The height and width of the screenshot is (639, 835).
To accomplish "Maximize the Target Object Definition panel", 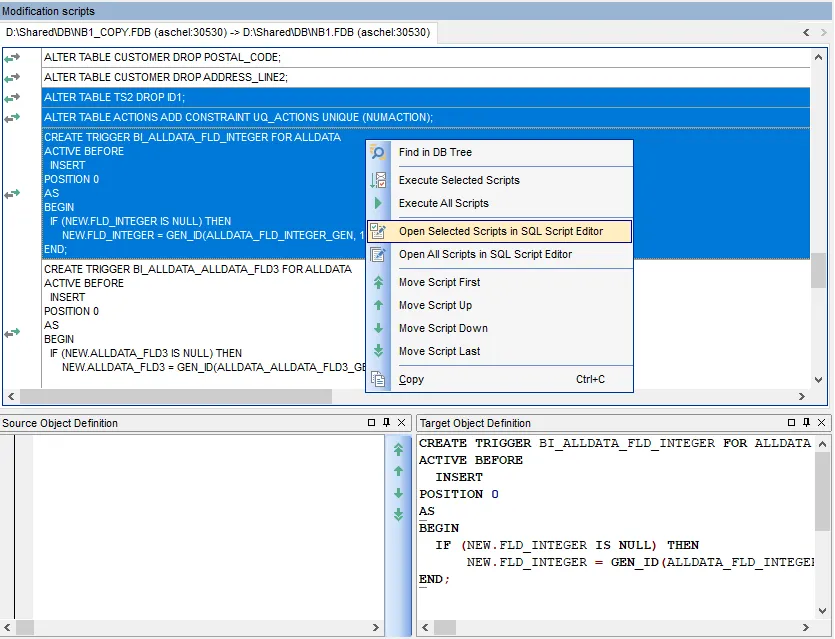I will 791,423.
